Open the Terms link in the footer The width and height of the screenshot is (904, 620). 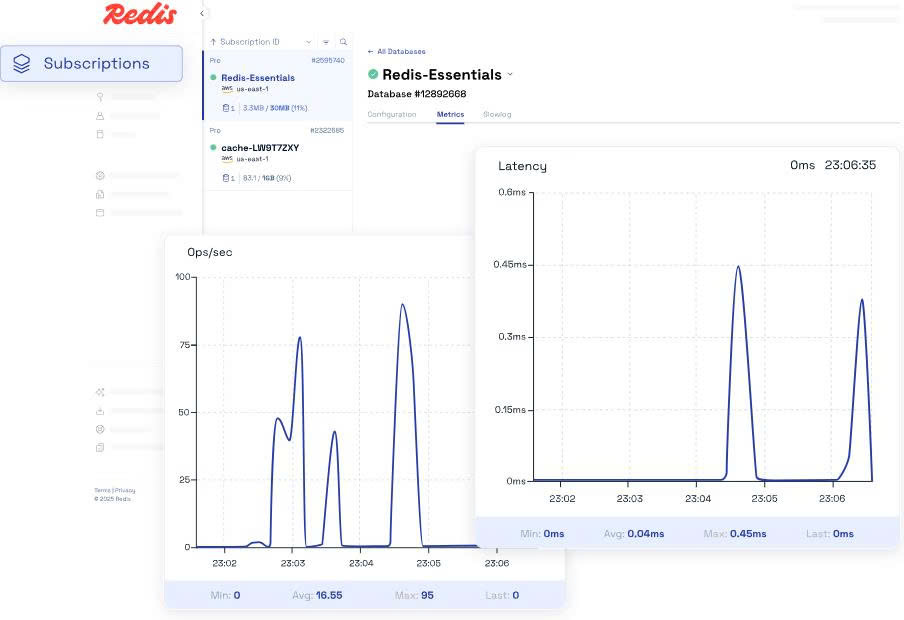tap(102, 490)
